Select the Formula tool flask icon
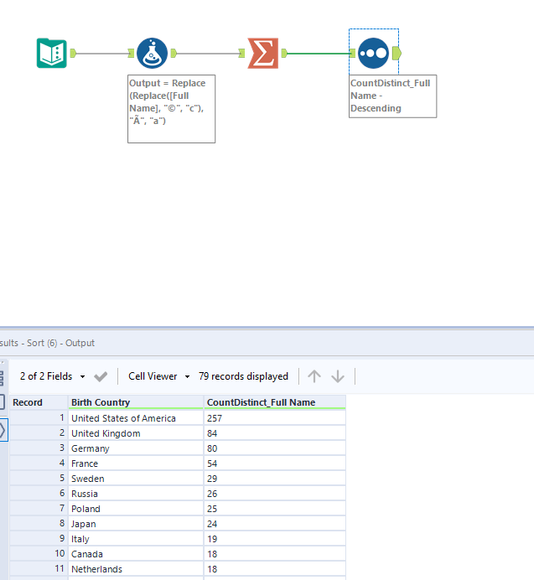 click(152, 53)
